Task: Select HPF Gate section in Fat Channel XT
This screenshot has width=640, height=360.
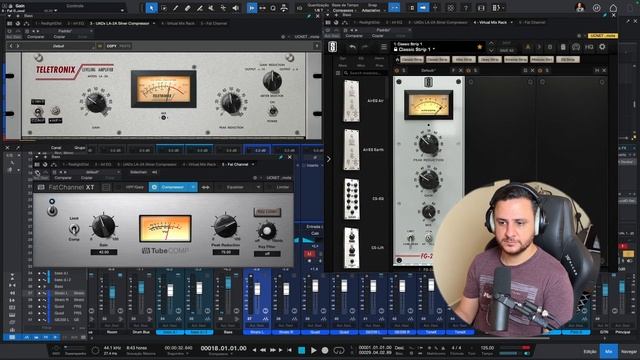Action: click(x=134, y=187)
